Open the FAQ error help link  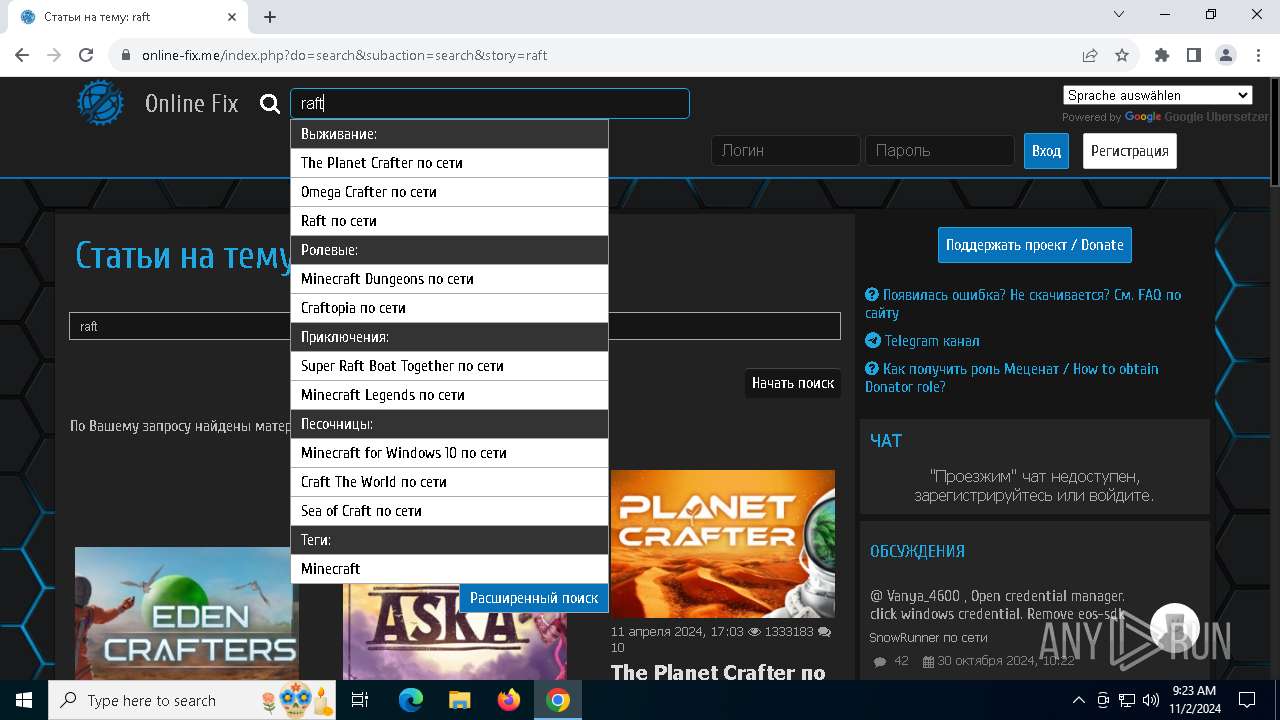coord(1023,303)
